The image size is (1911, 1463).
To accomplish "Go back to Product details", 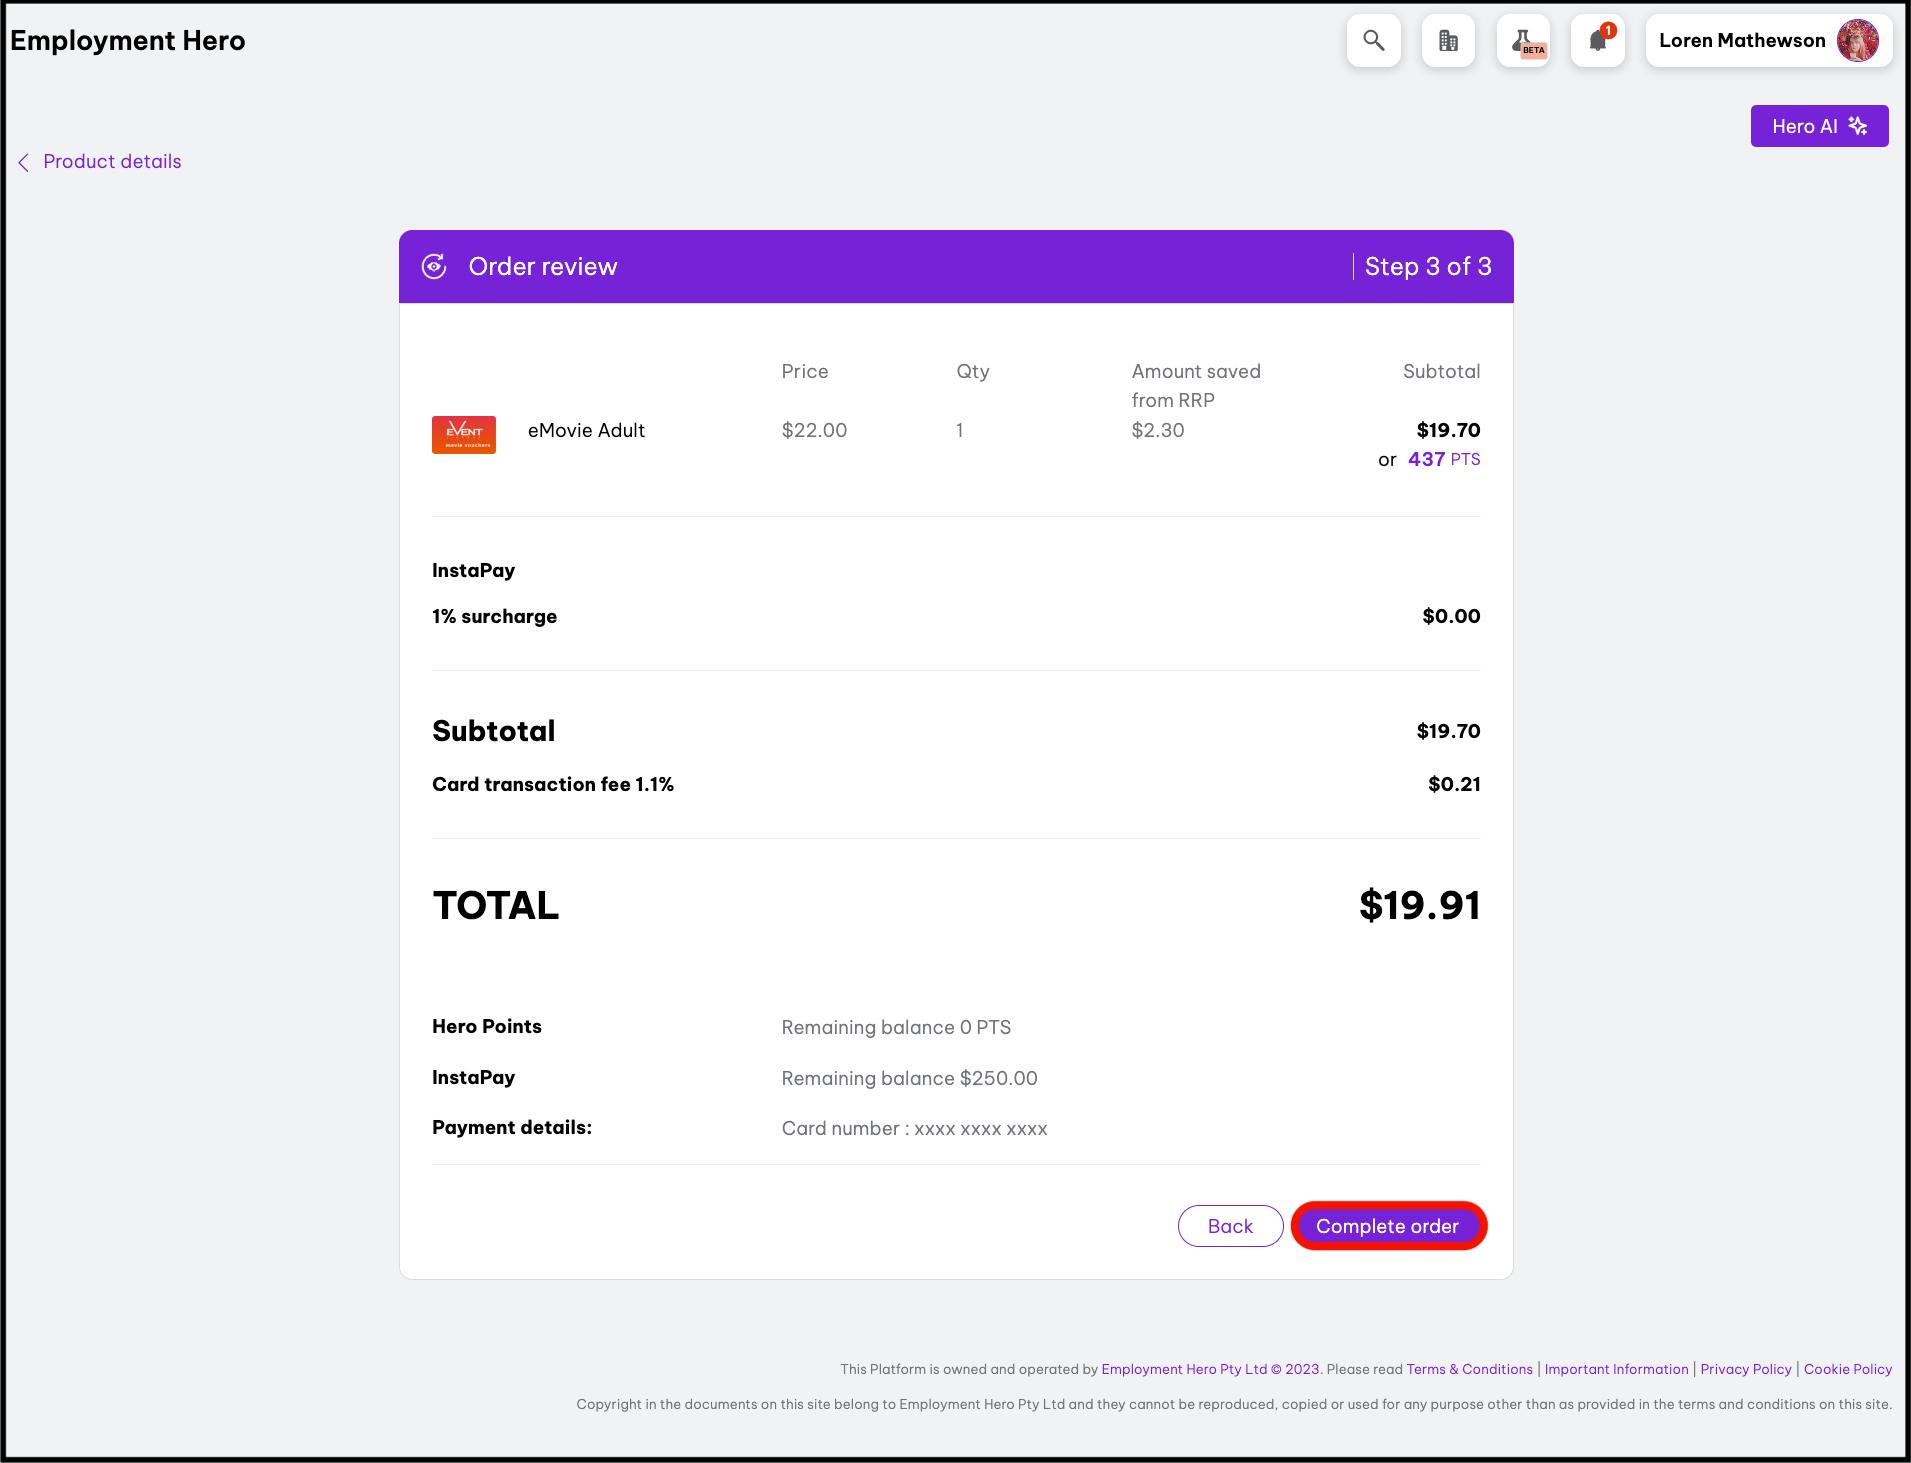I will point(112,162).
